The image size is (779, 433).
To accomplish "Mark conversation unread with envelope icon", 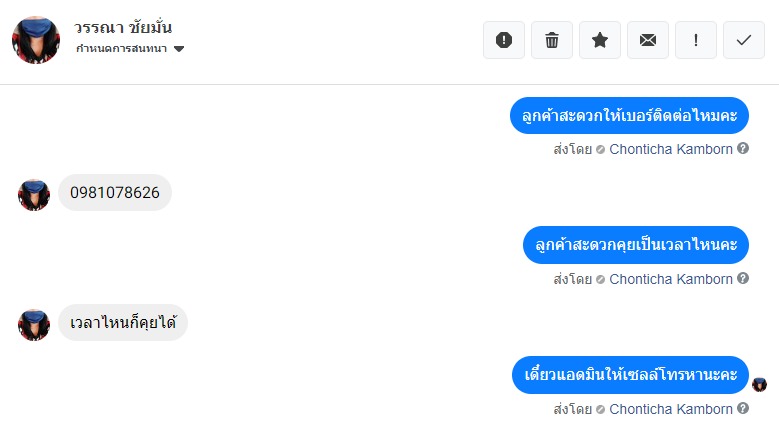I will click(648, 40).
